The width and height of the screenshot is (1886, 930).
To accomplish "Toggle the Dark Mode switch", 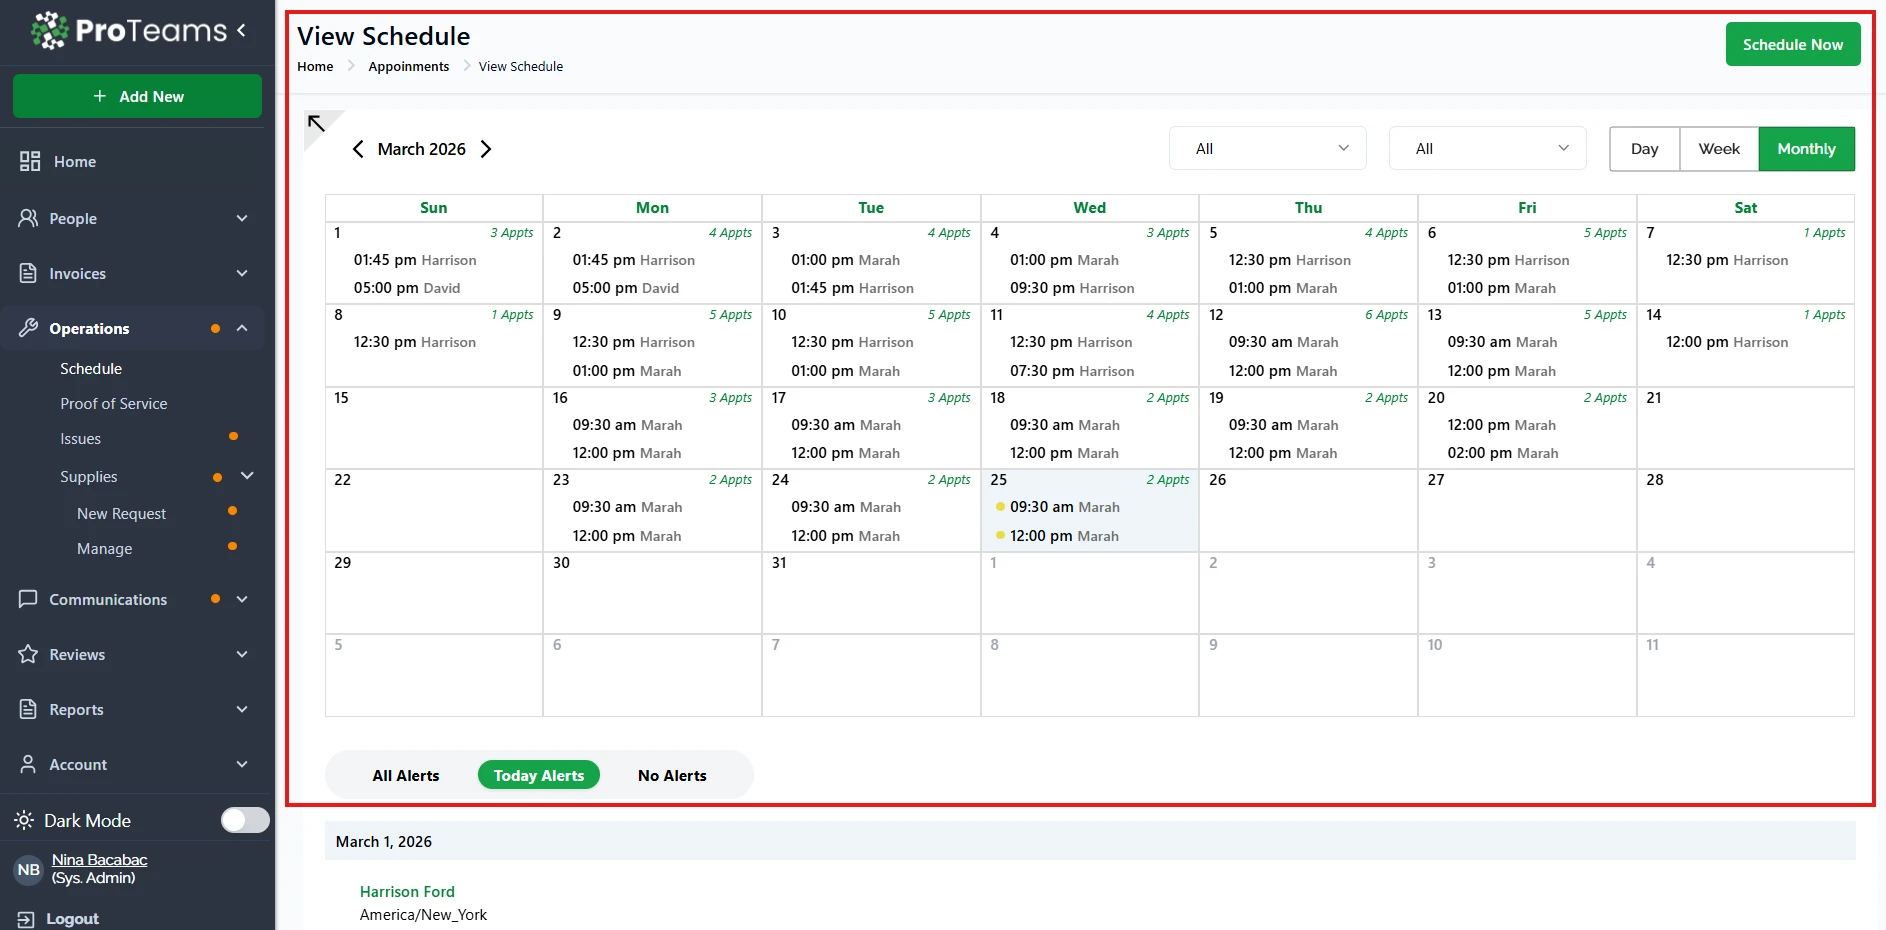I will [245, 820].
